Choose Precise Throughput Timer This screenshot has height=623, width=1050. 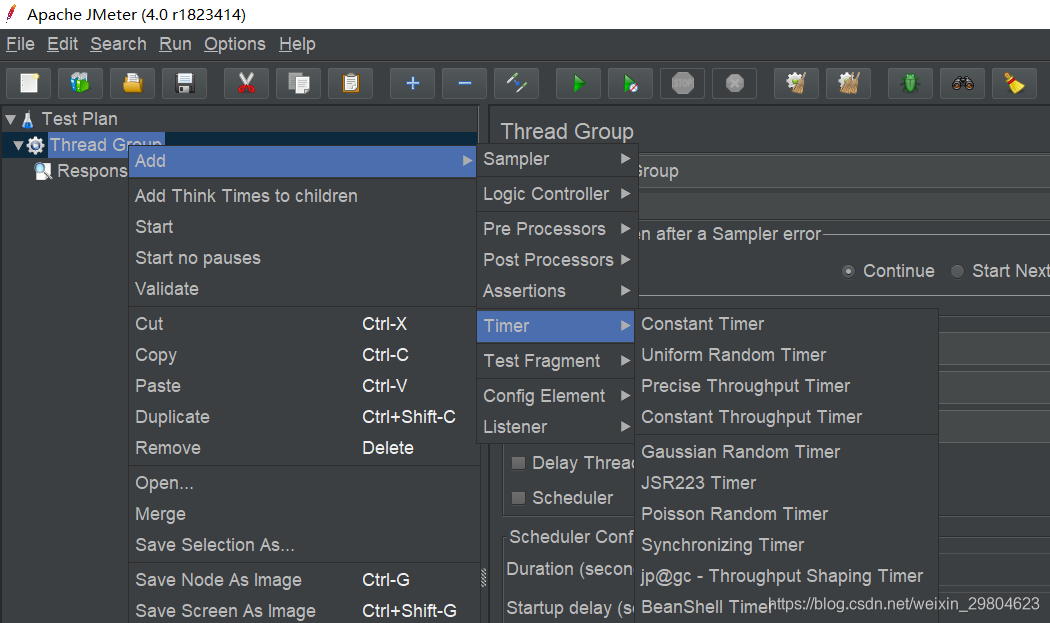tap(786, 387)
